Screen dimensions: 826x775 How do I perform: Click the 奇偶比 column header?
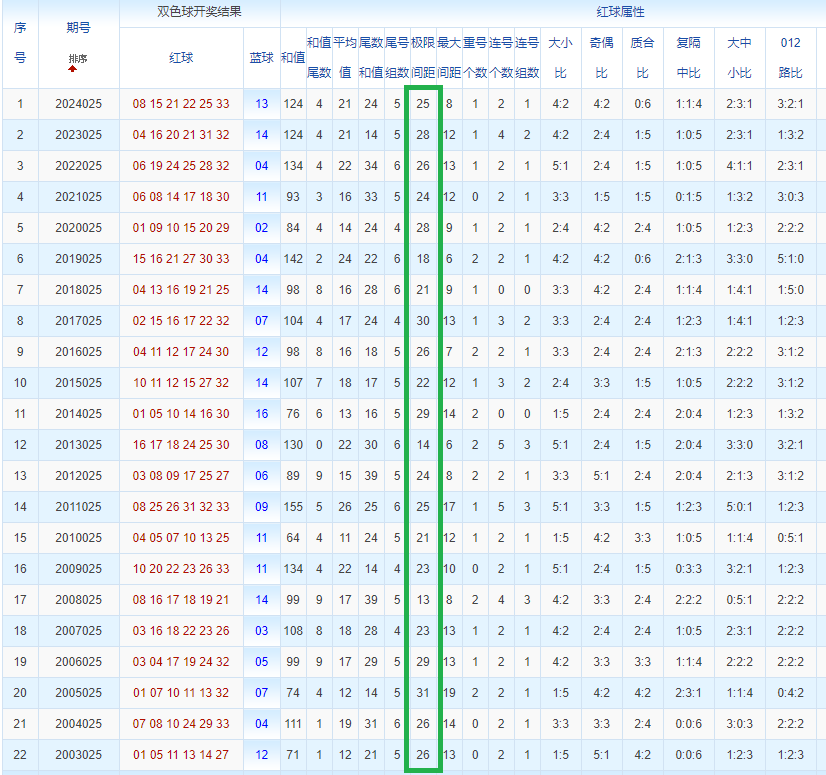tap(601, 58)
